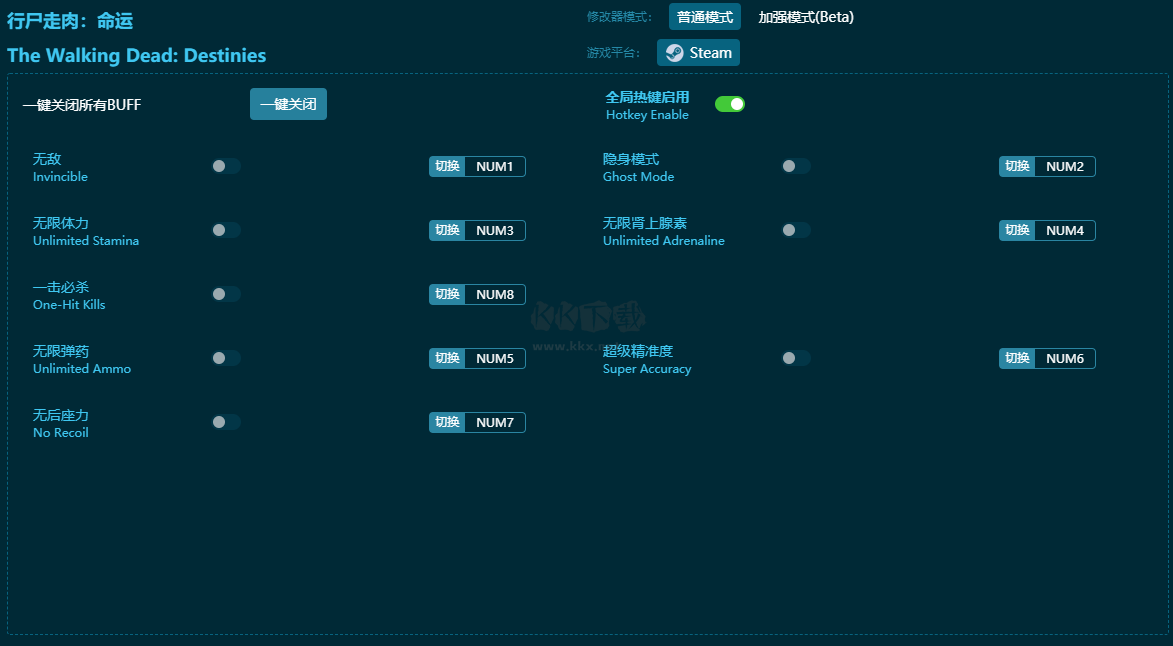This screenshot has height=646, width=1173.
Task: Click the NUM4 hotkey field
Action: [1065, 230]
